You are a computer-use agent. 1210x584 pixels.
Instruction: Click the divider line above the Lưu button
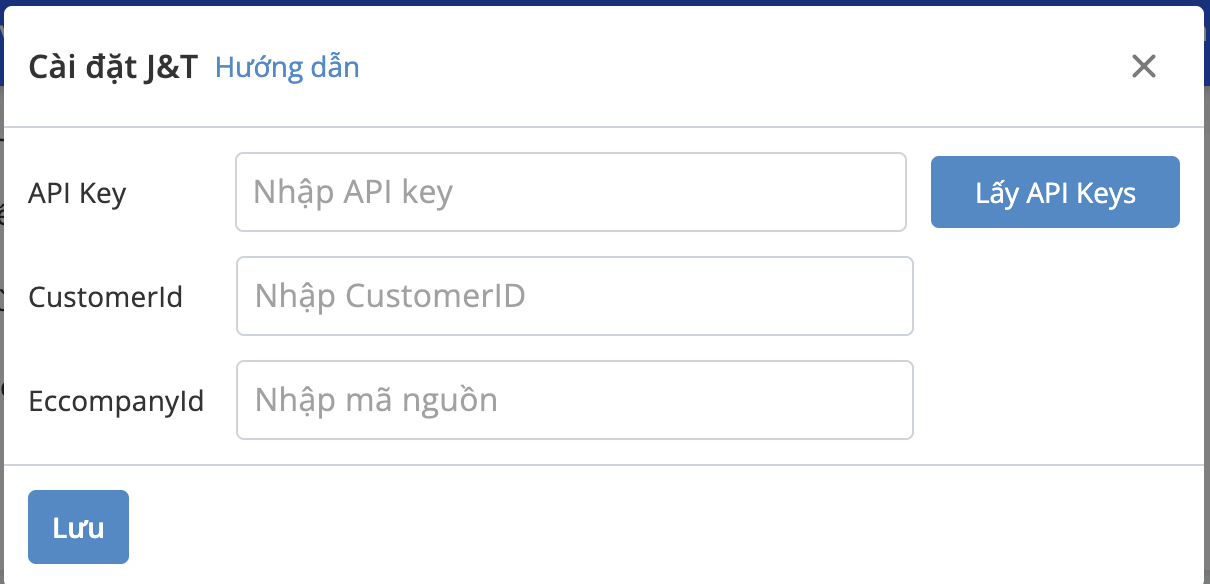click(604, 465)
